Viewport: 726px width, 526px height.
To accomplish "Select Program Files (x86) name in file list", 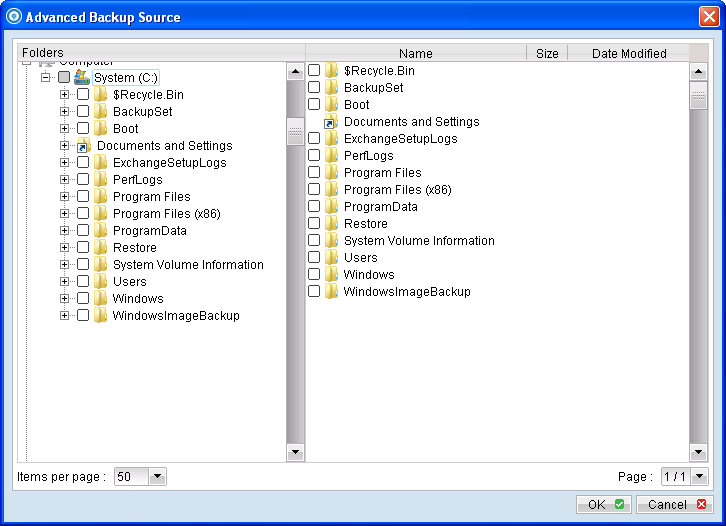I will point(397,189).
